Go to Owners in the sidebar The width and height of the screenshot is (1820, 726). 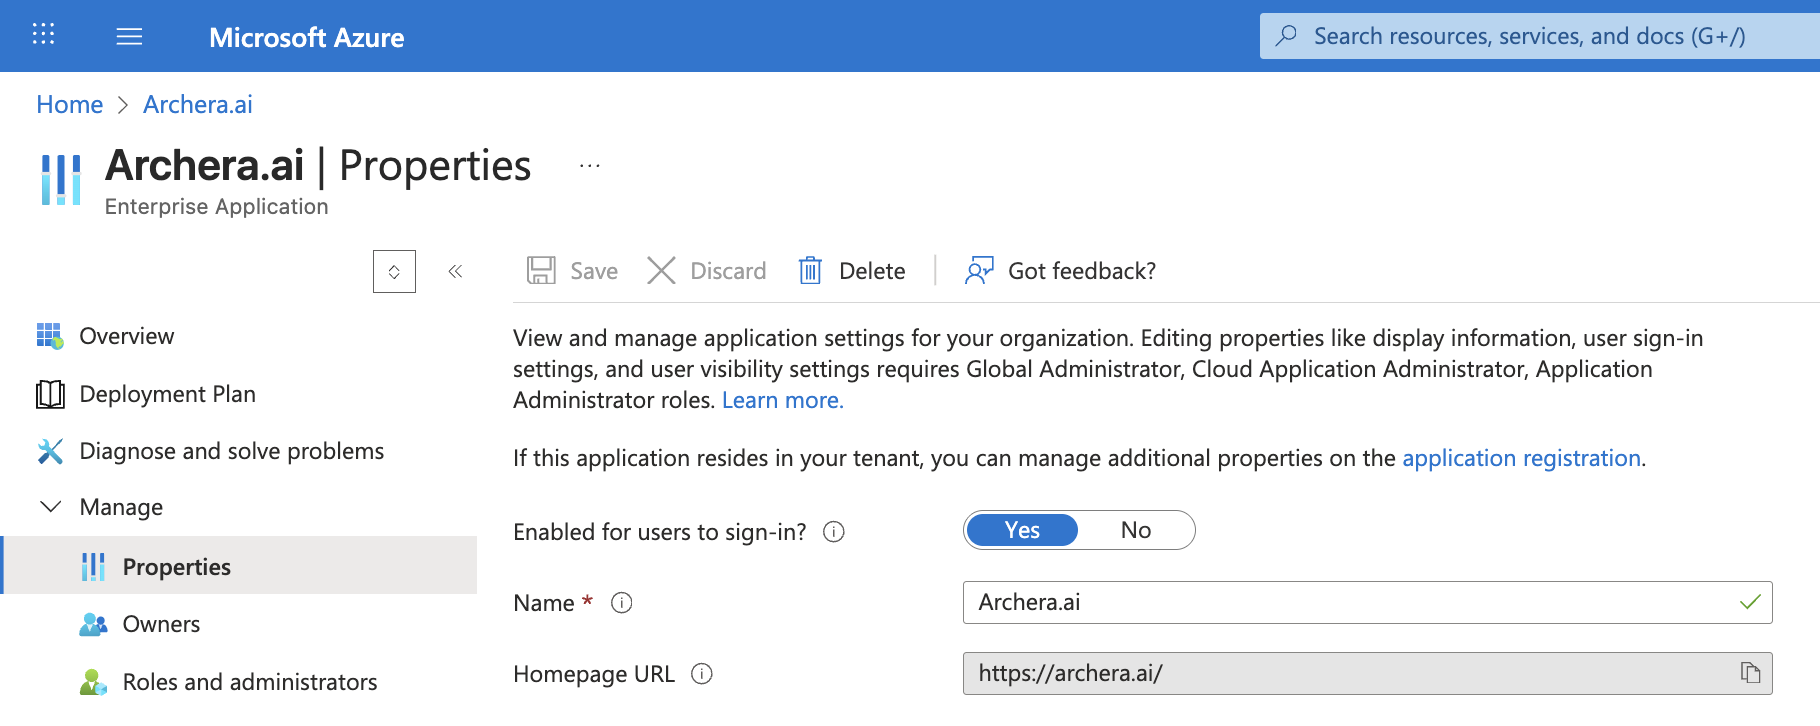161,624
